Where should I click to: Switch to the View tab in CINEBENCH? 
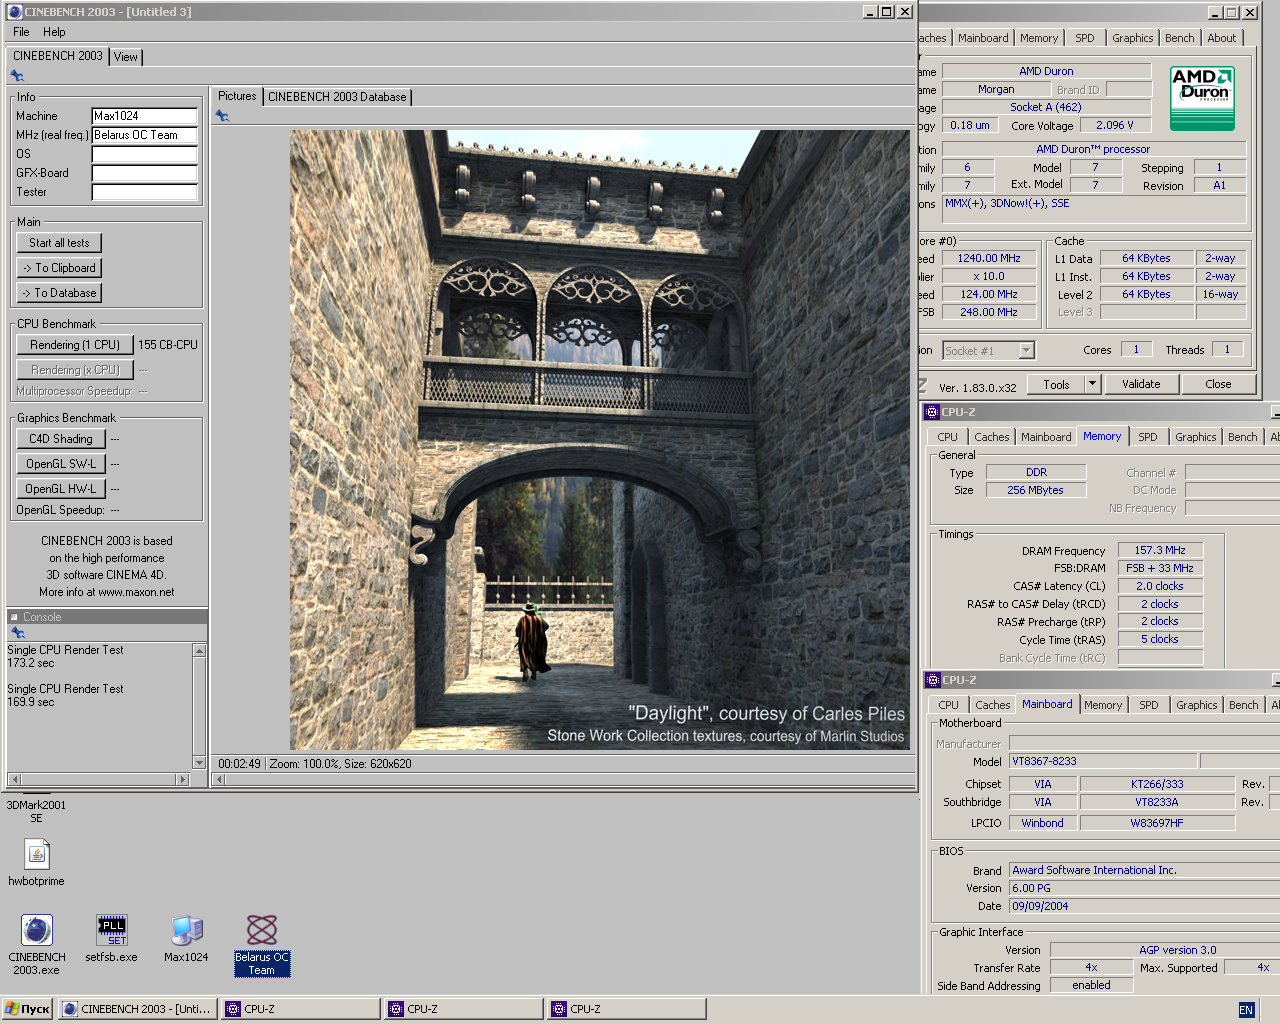[126, 57]
